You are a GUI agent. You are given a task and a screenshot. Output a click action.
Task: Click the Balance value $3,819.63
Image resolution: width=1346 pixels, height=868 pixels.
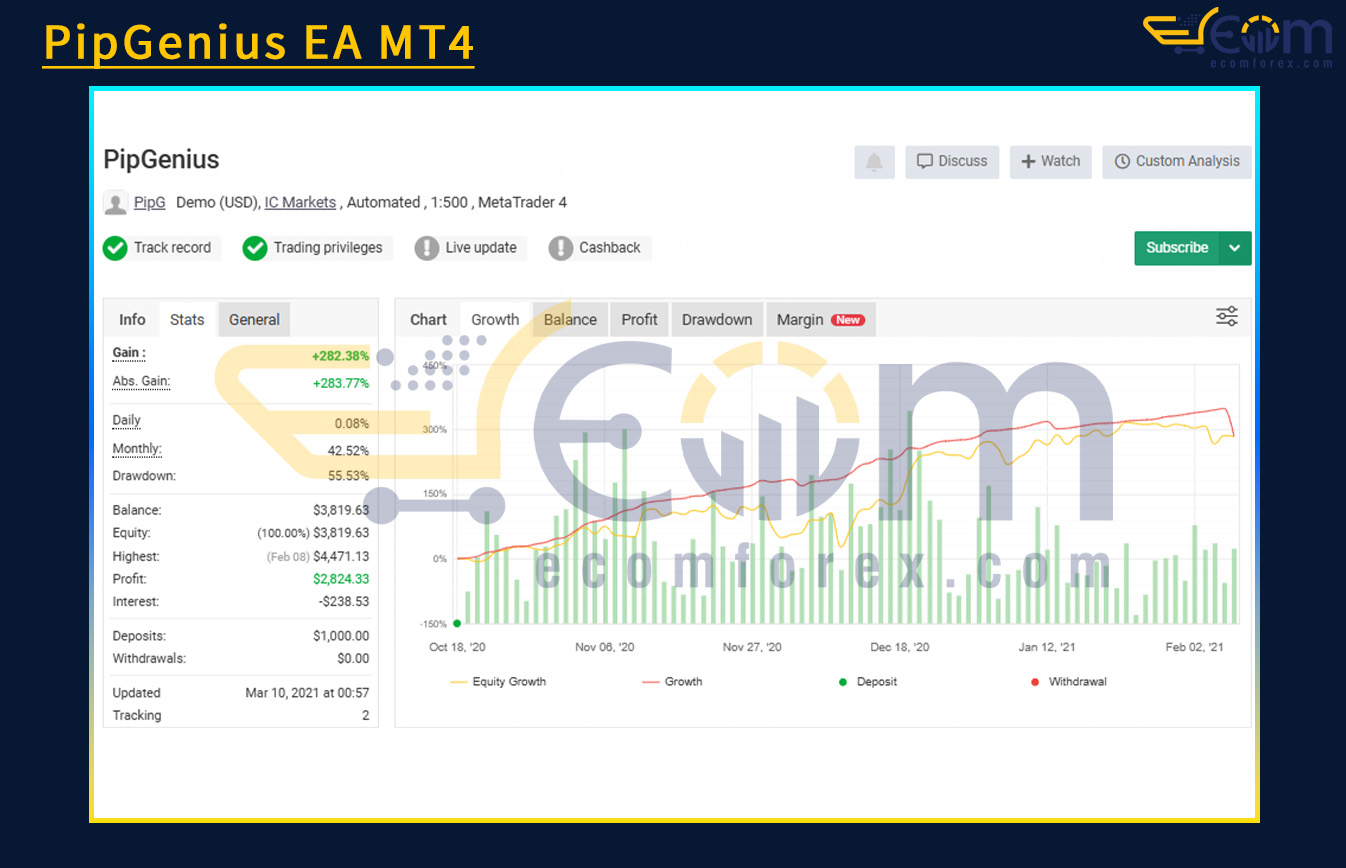click(341, 510)
